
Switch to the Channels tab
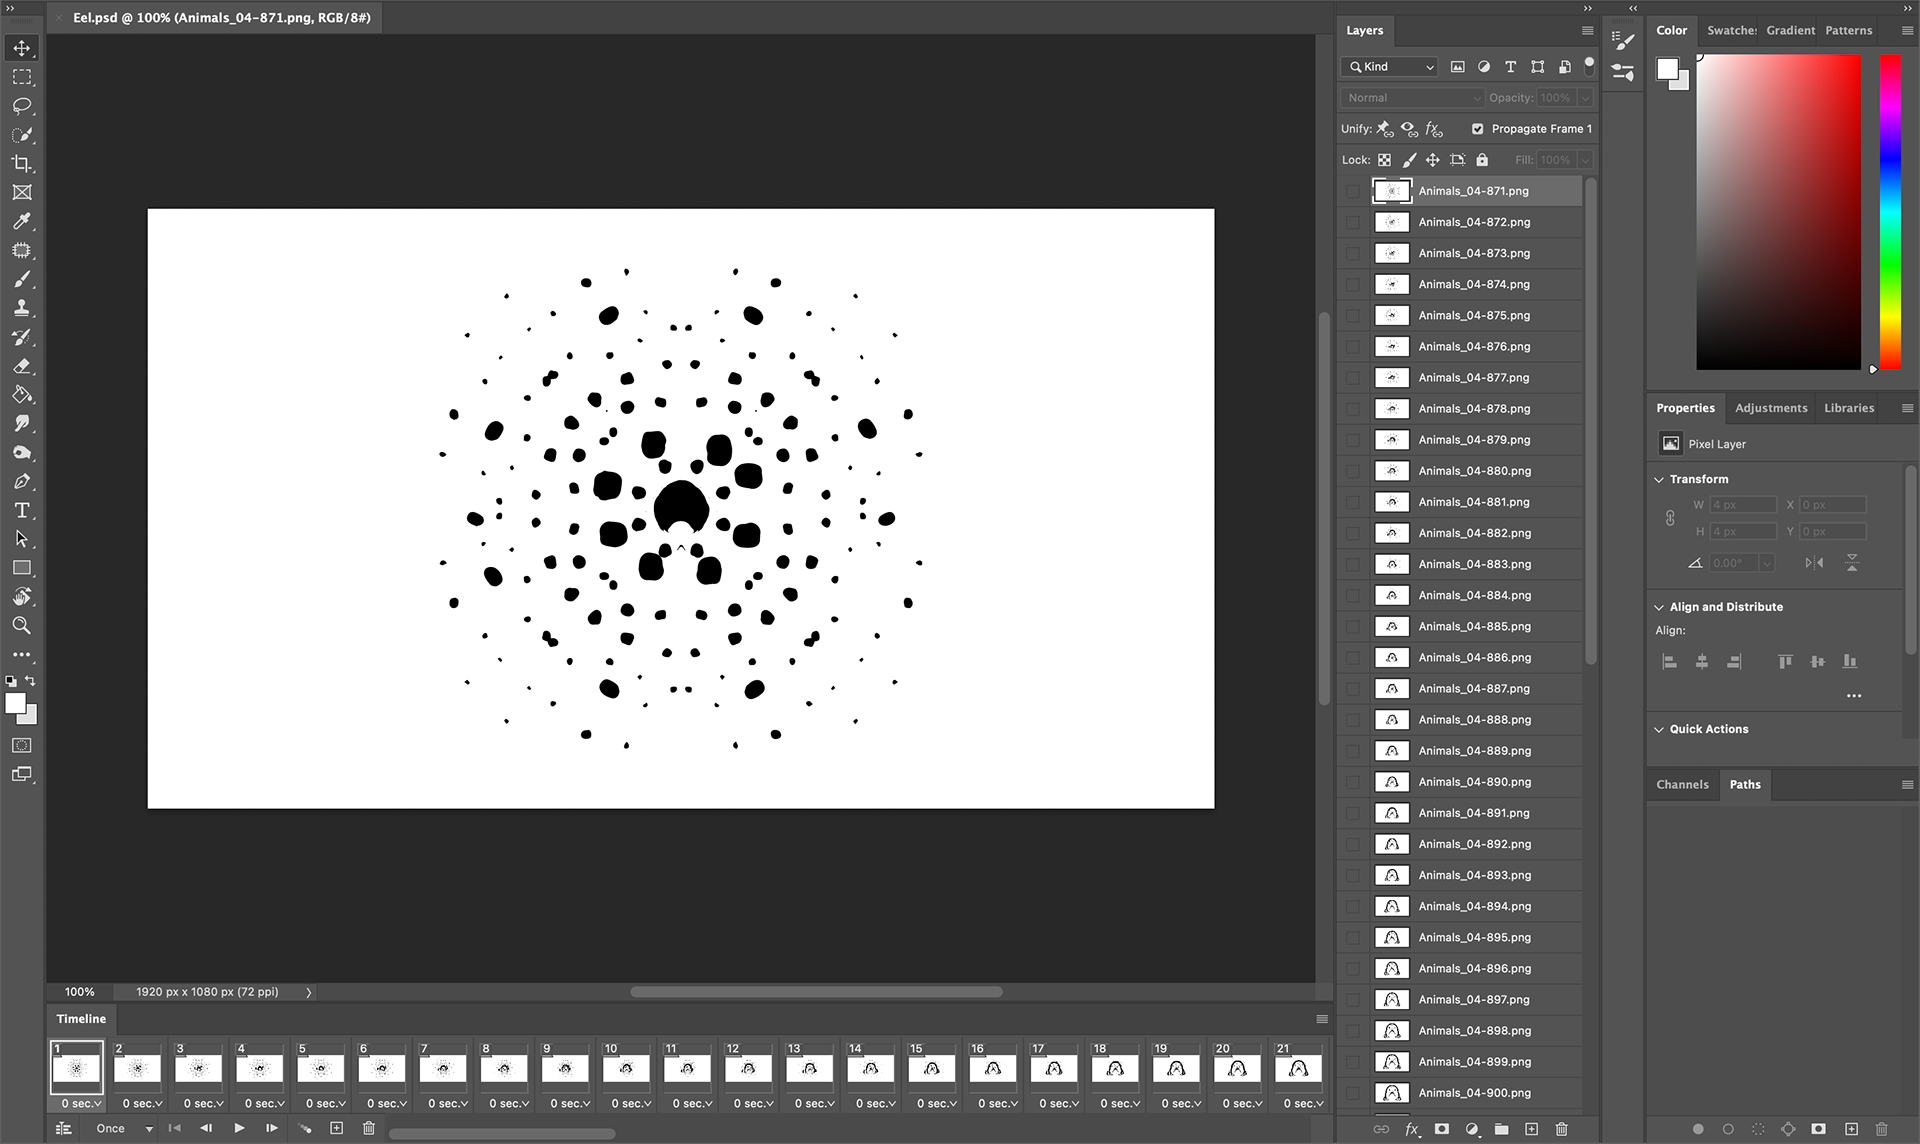click(x=1682, y=785)
